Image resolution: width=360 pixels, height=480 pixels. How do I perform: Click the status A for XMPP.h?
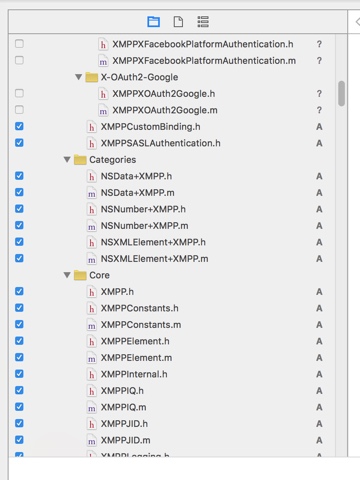[319, 292]
